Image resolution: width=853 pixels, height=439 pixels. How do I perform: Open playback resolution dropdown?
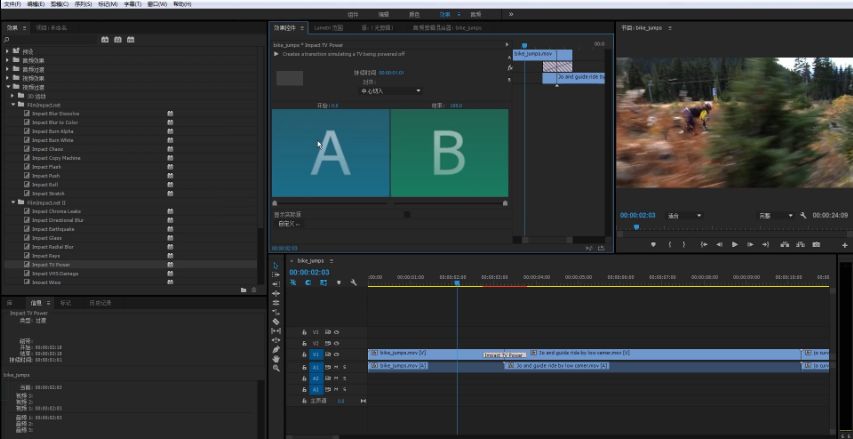[x=776, y=216]
